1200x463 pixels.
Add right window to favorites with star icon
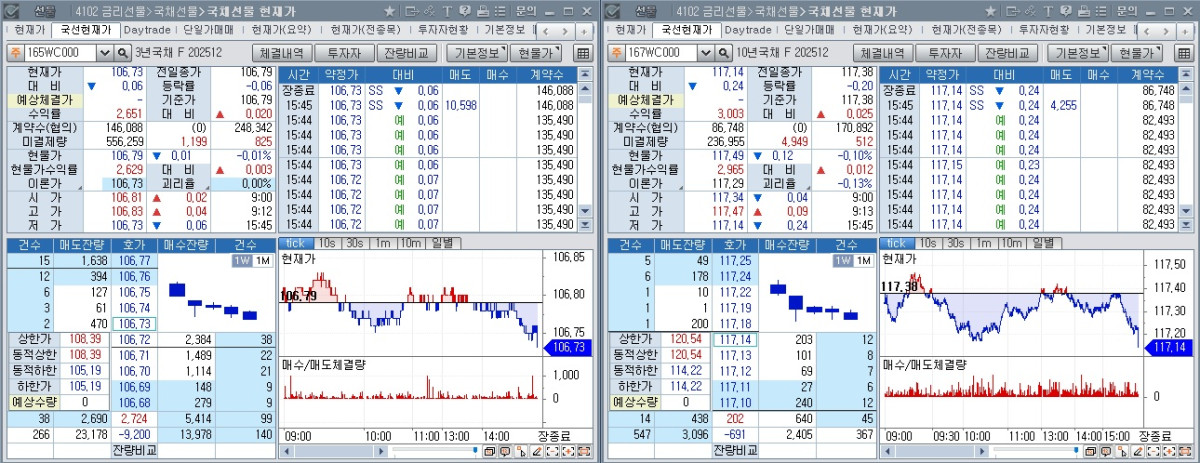tap(990, 10)
